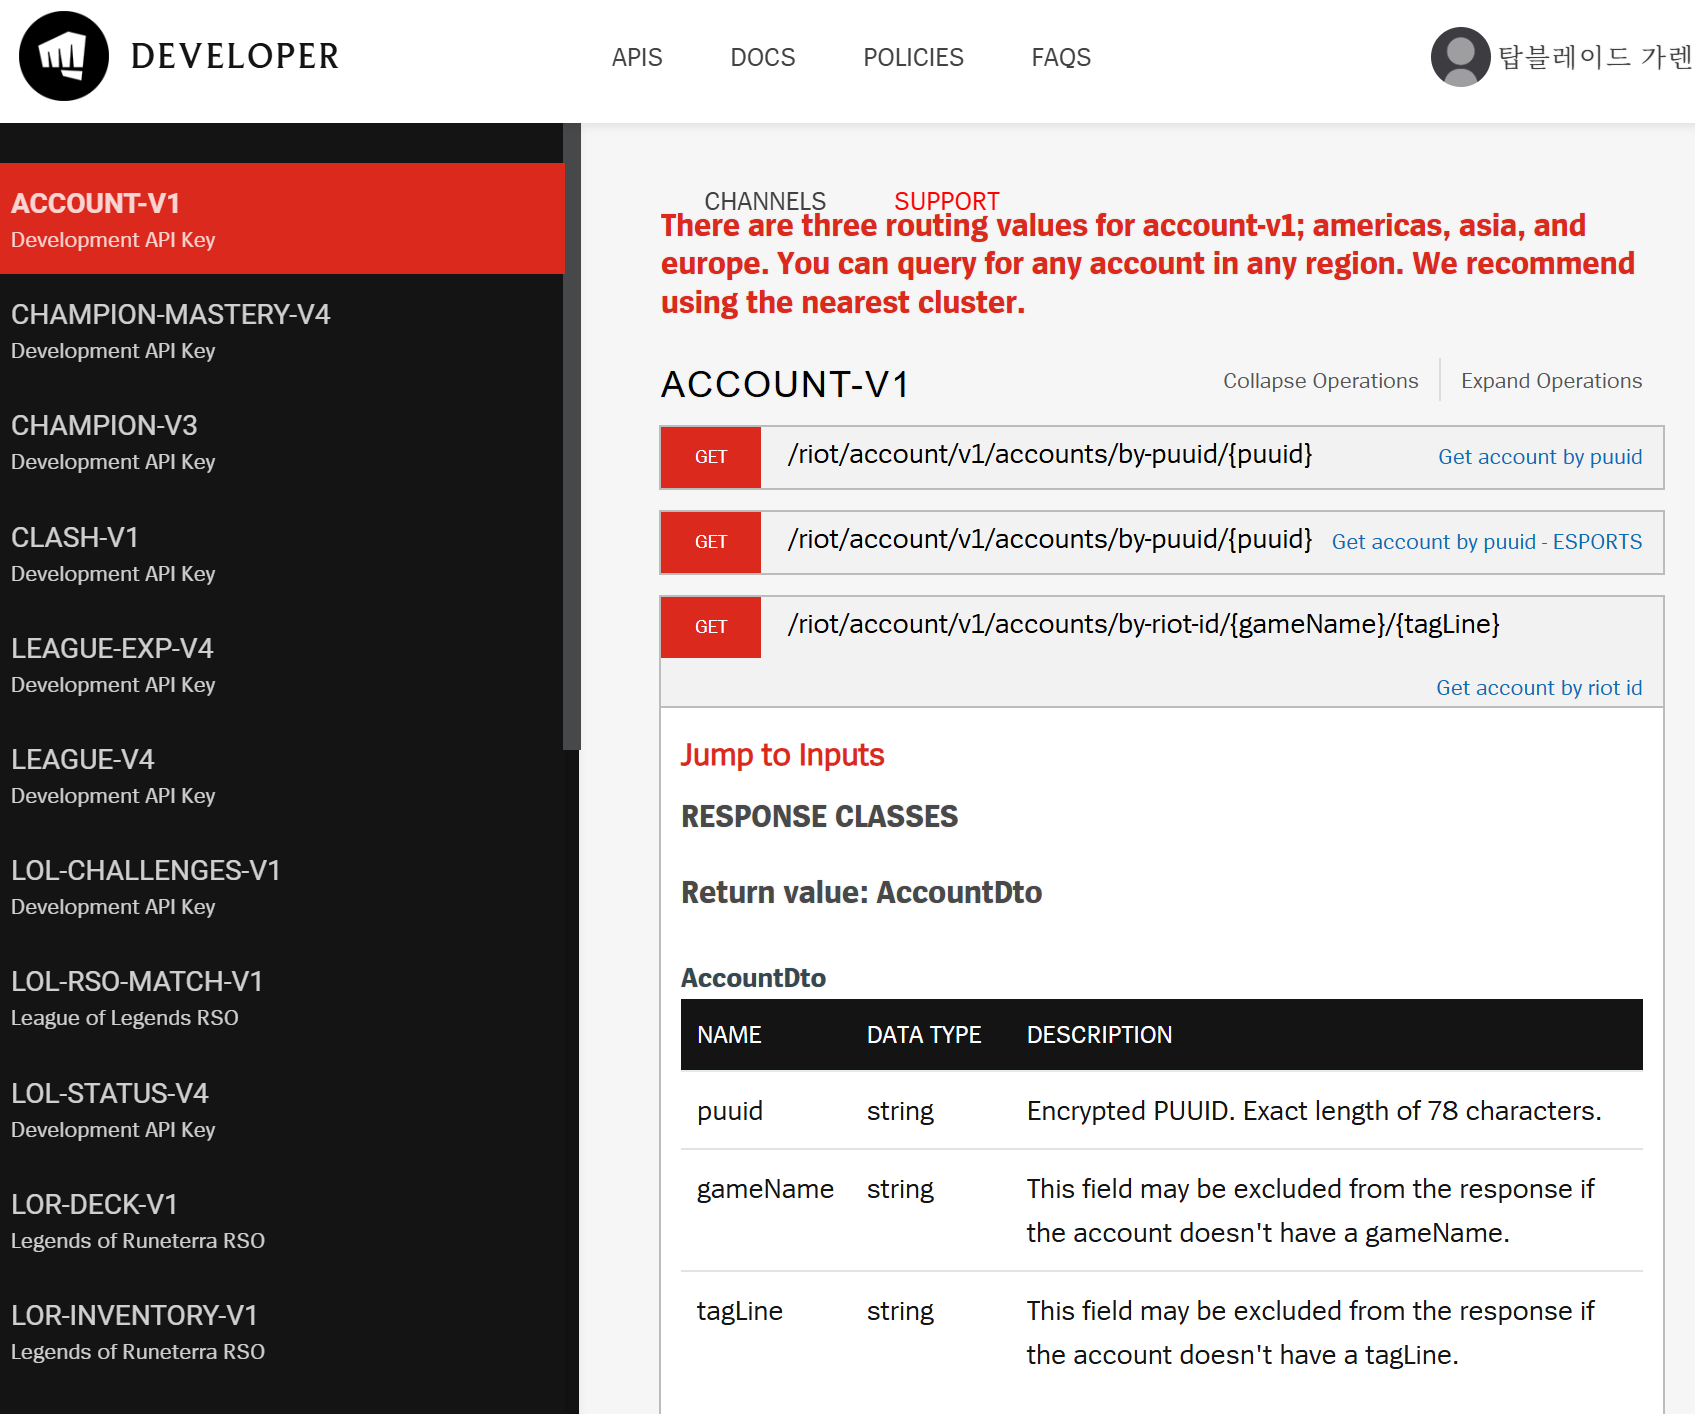Open the FAQS page
The height and width of the screenshot is (1414, 1695).
pos(1061,57)
